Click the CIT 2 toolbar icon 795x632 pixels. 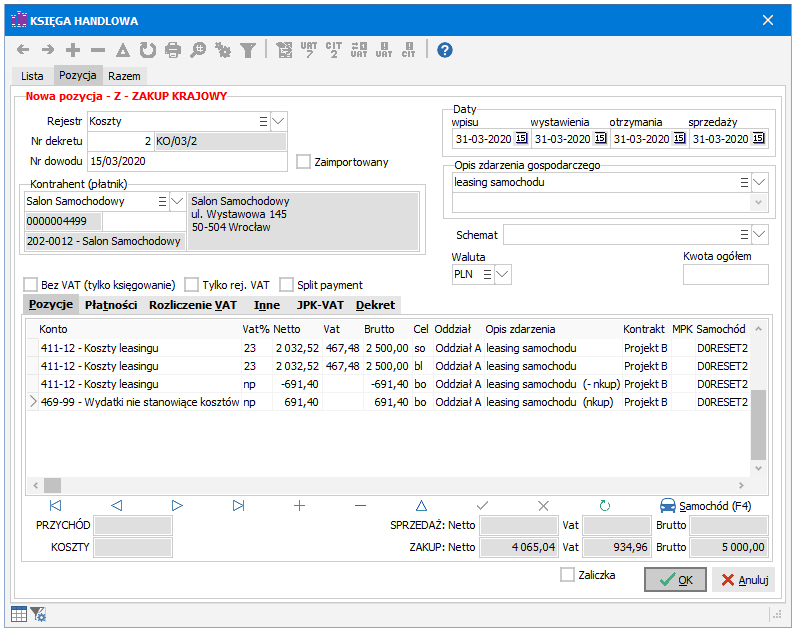[334, 50]
